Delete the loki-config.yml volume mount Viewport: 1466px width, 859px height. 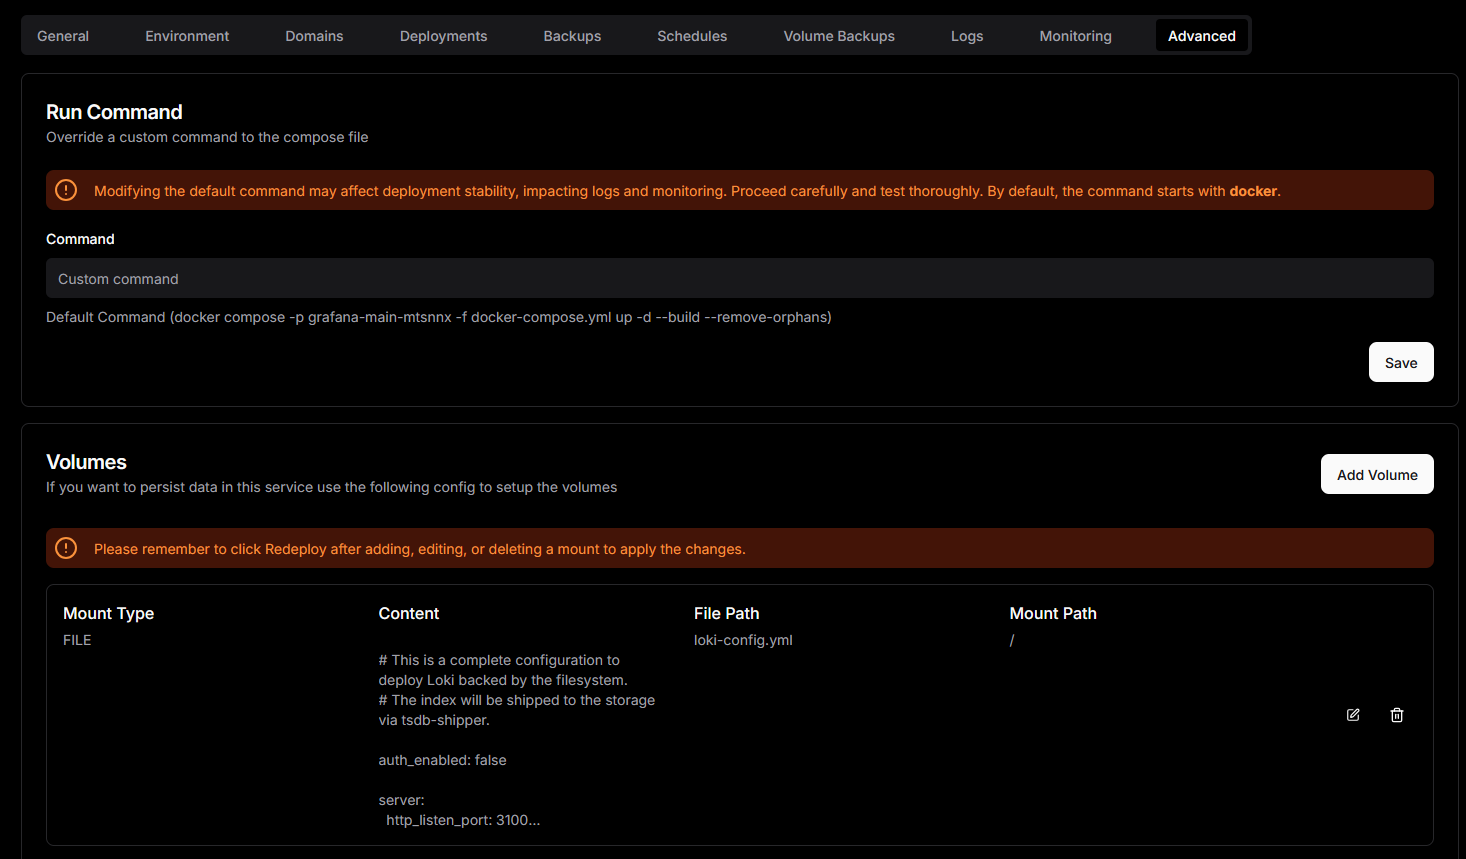(x=1397, y=715)
